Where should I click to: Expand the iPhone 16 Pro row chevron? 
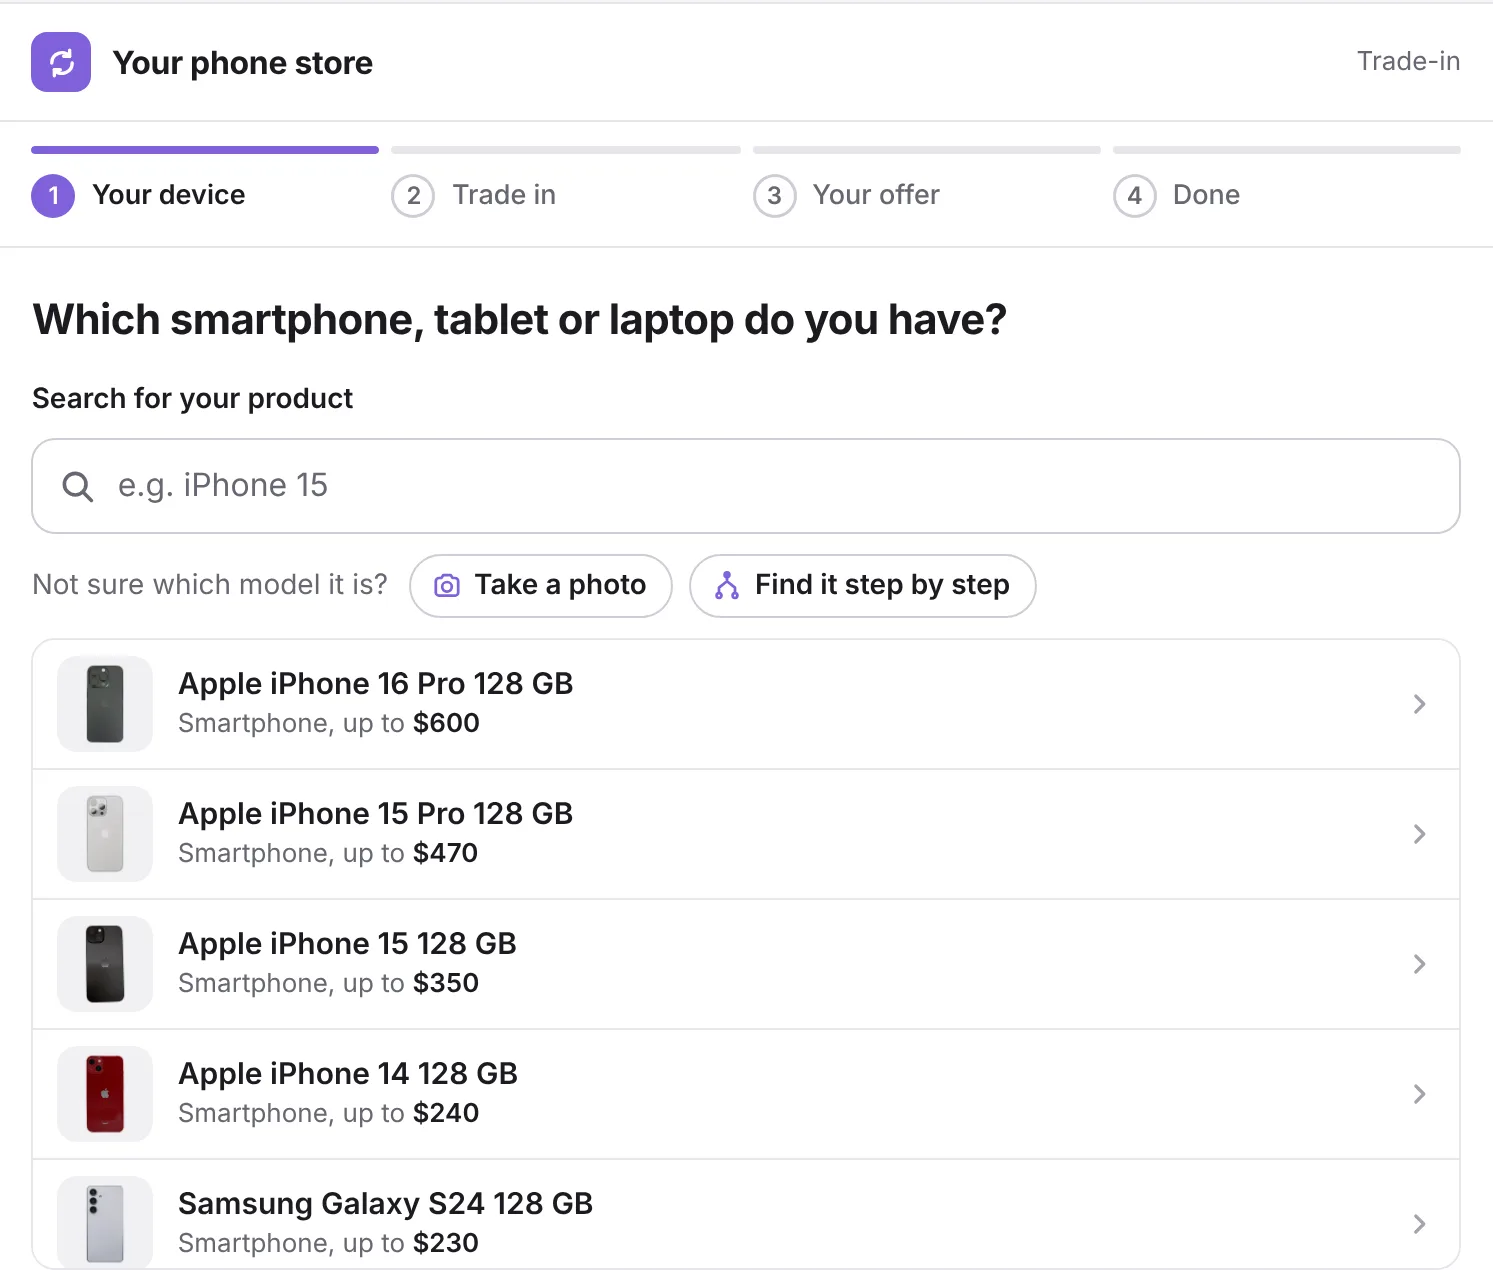[x=1419, y=704]
